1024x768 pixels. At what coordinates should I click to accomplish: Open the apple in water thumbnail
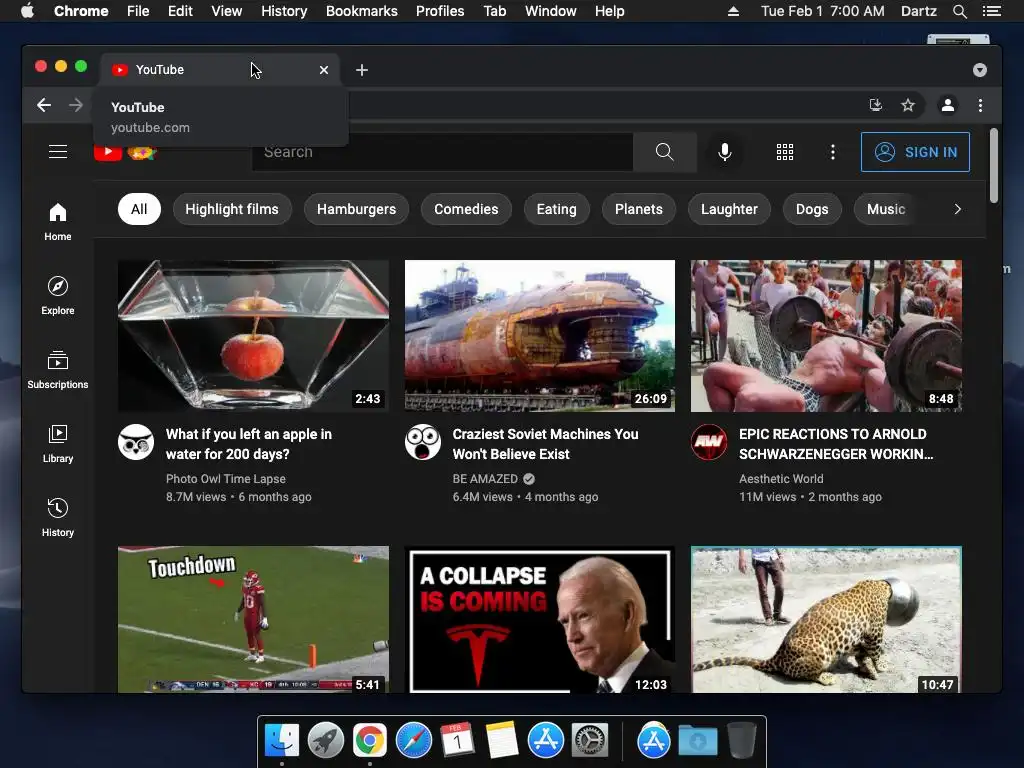pos(253,336)
